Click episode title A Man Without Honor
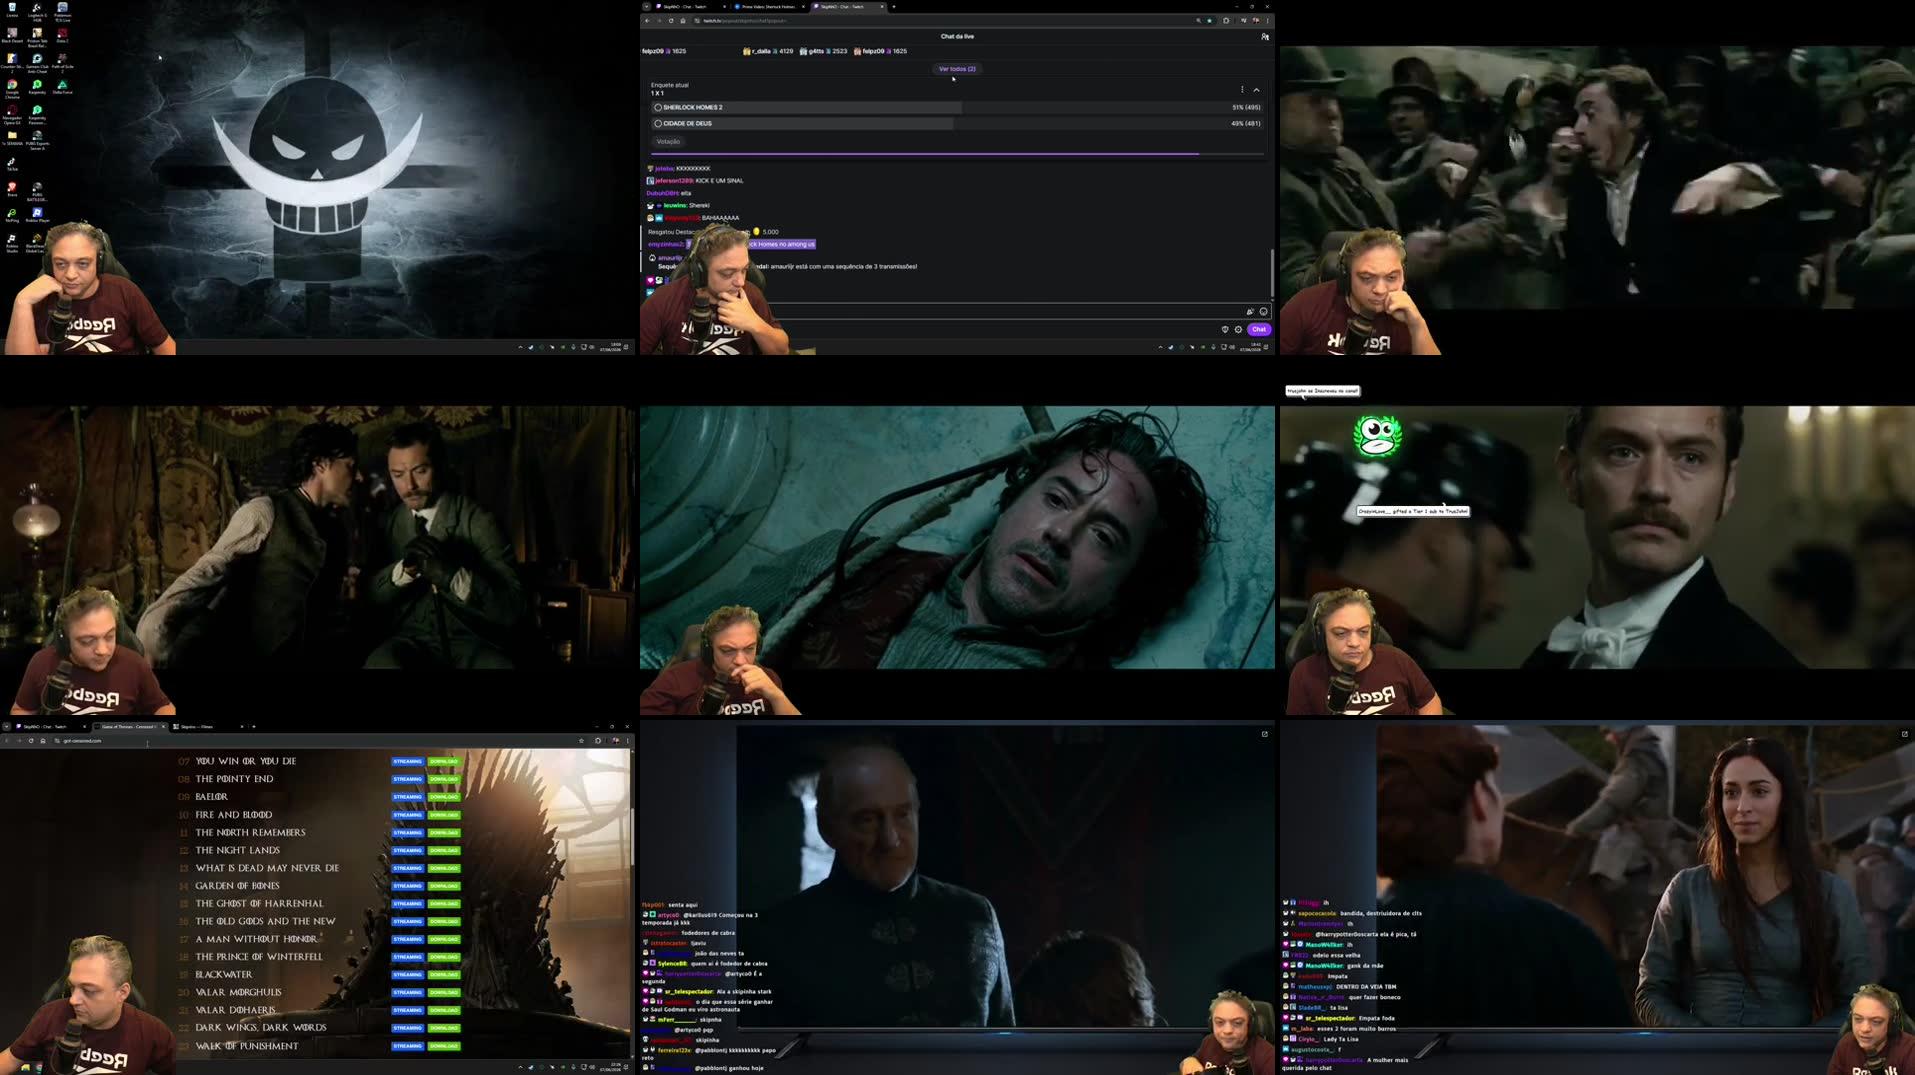 click(x=256, y=939)
